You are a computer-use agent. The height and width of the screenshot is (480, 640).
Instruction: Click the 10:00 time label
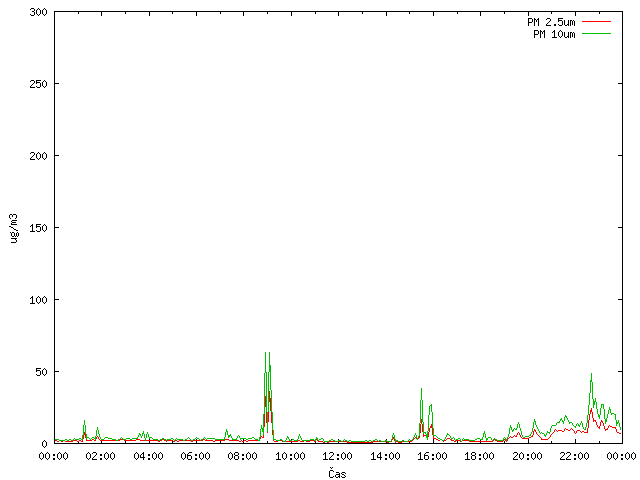pos(290,456)
